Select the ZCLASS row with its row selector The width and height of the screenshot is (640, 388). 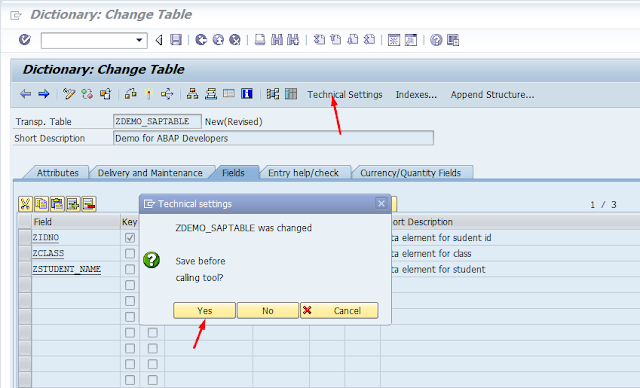pyautogui.click(x=25, y=253)
